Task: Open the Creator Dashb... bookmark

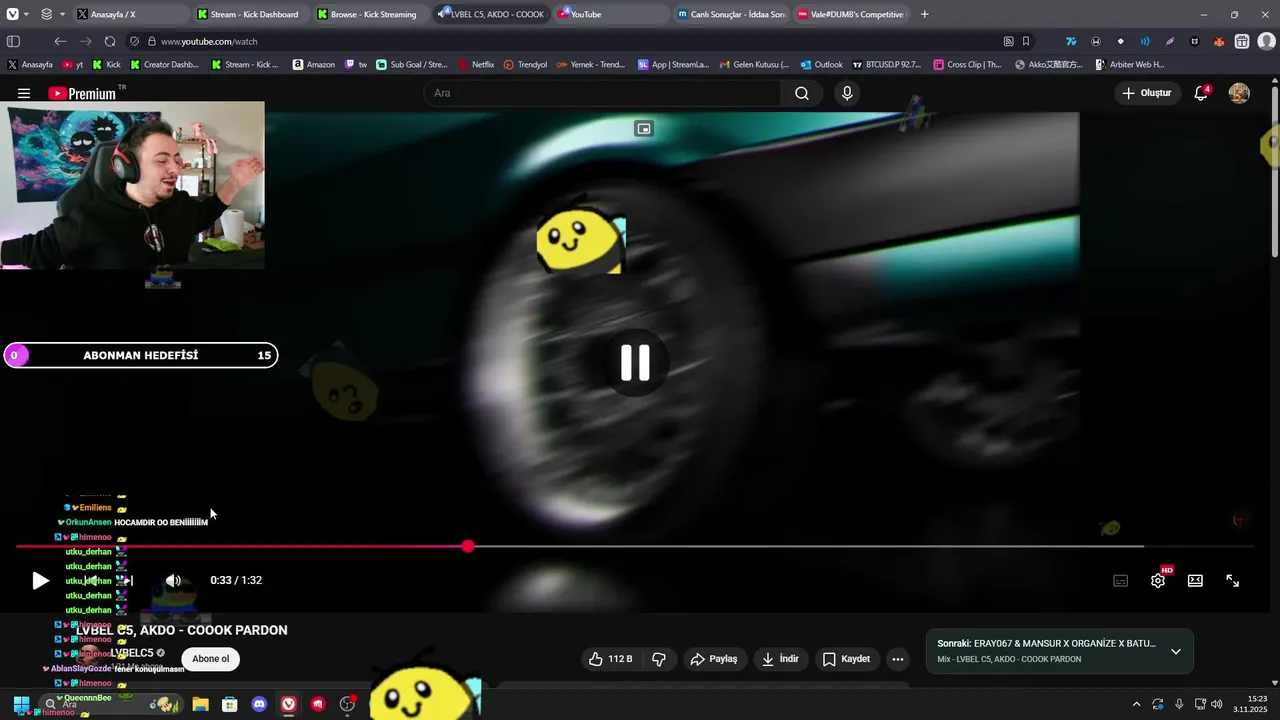Action: click(164, 64)
